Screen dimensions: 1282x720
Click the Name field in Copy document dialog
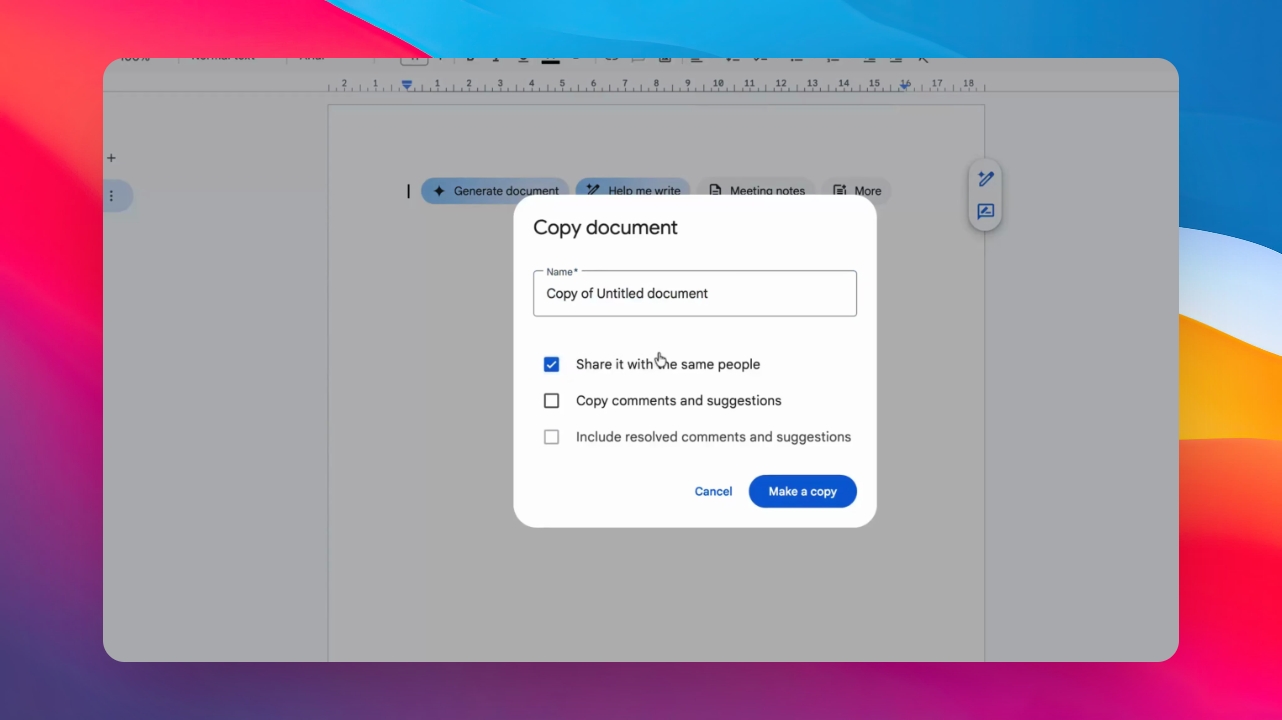pos(695,293)
